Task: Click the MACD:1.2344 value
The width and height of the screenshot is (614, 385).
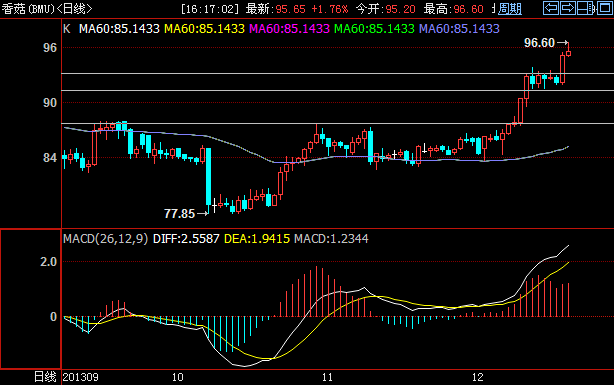Action: coord(331,239)
